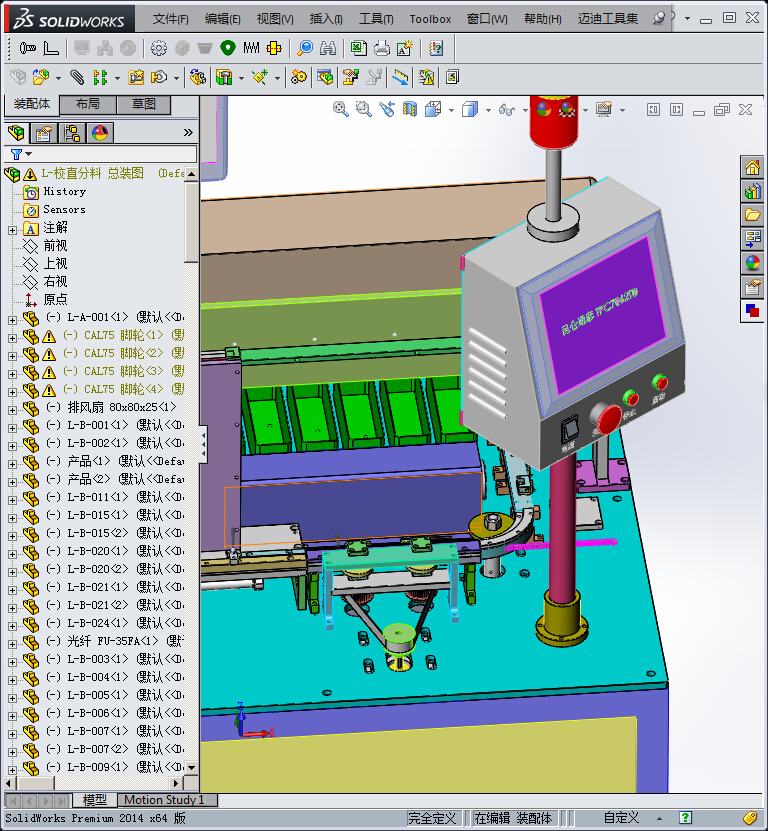Toggle the left viewport split button
Screen dimensions: 768x831
[653, 110]
